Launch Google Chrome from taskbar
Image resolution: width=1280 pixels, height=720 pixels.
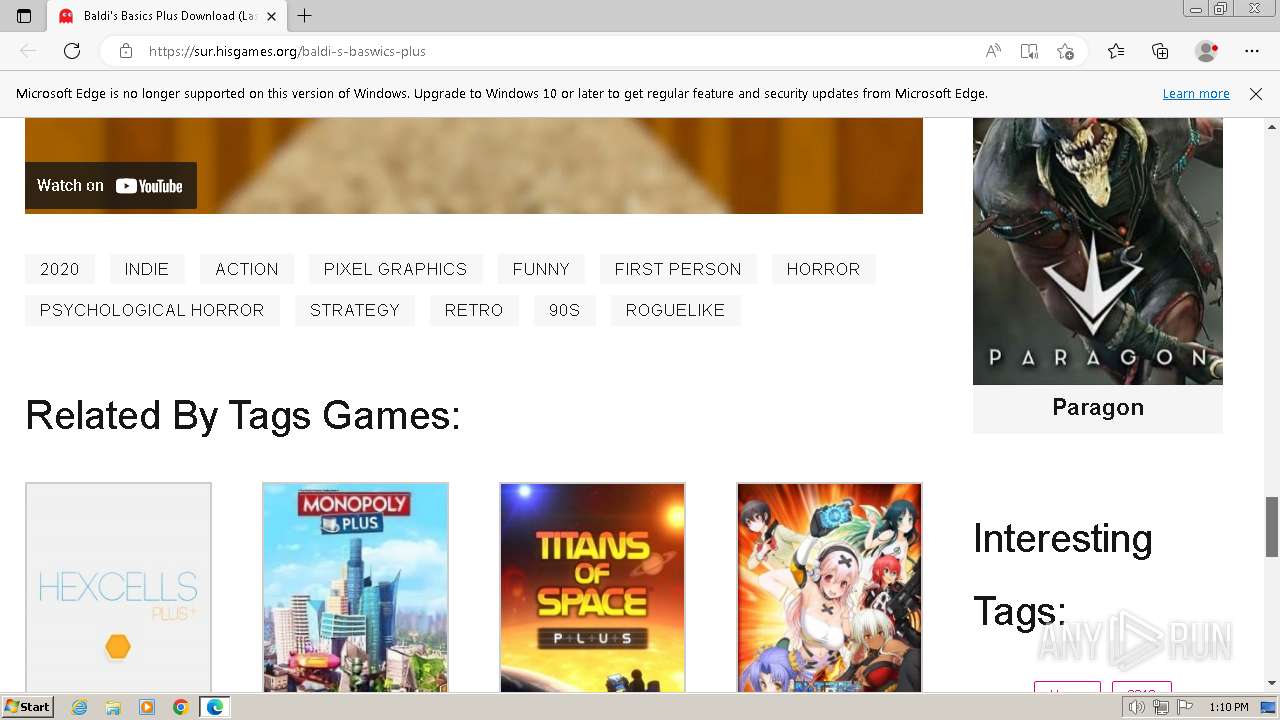pyautogui.click(x=180, y=707)
